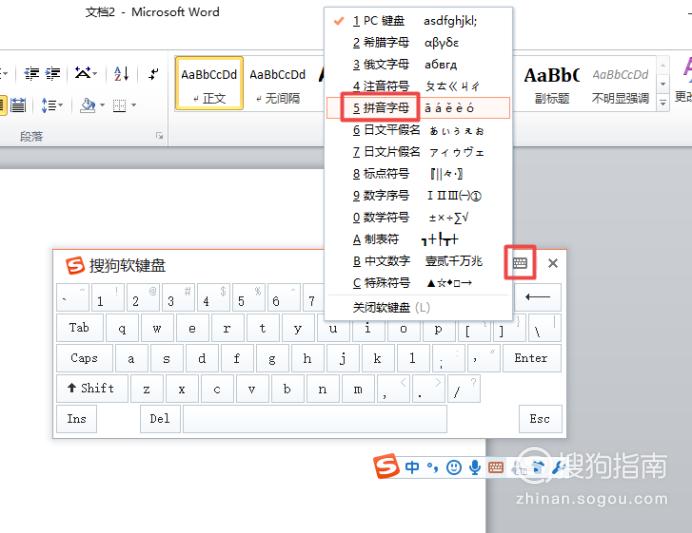Toggle Caps key on soft keyboard

84,358
